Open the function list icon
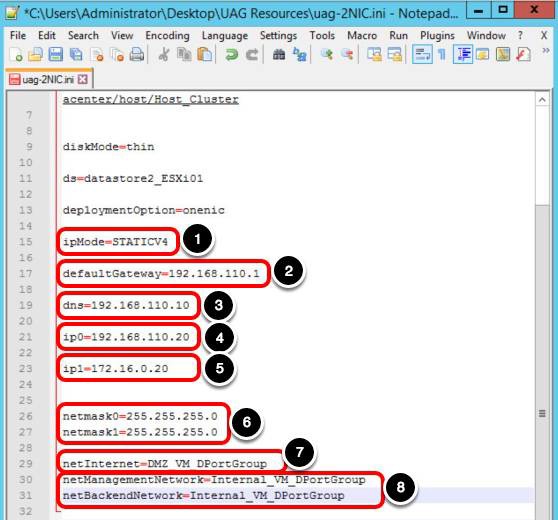The height and width of the screenshot is (520, 558). tap(523, 55)
